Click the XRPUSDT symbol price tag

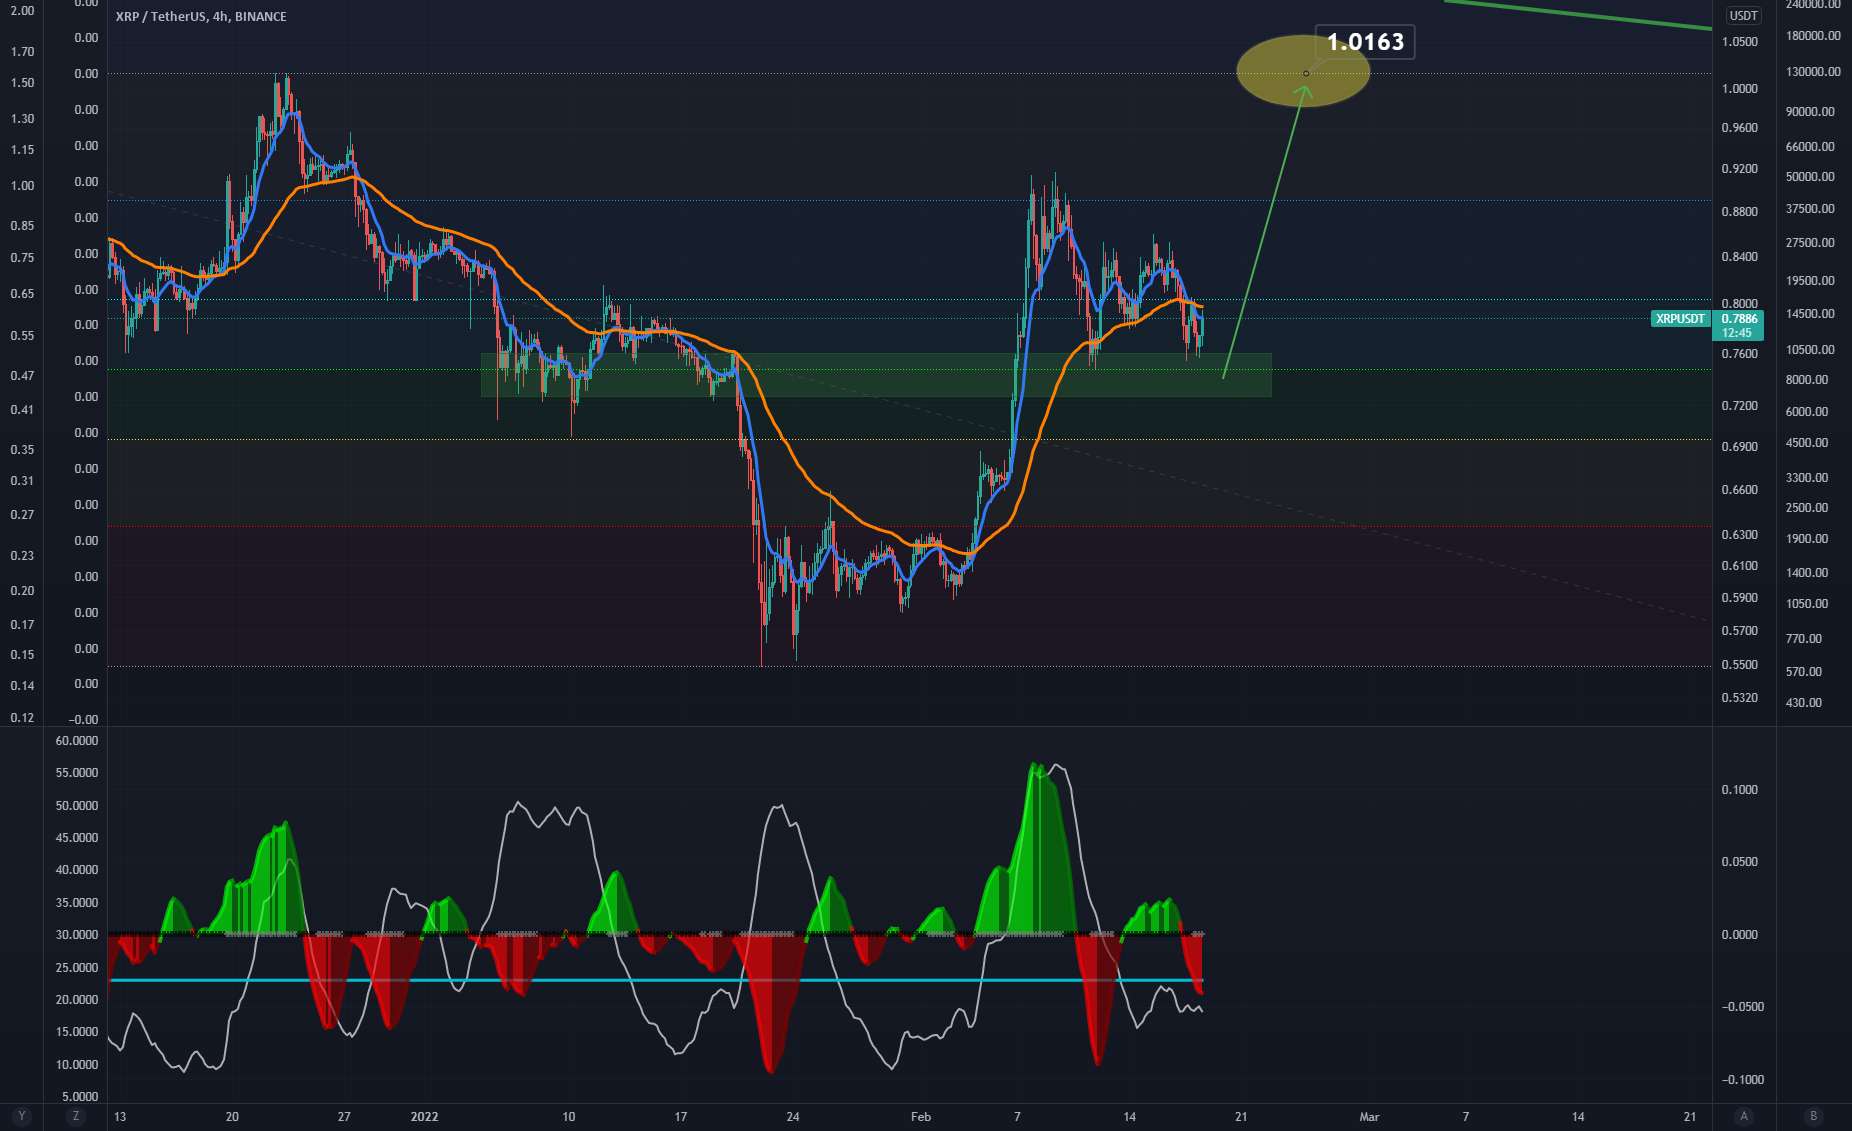(x=1680, y=319)
